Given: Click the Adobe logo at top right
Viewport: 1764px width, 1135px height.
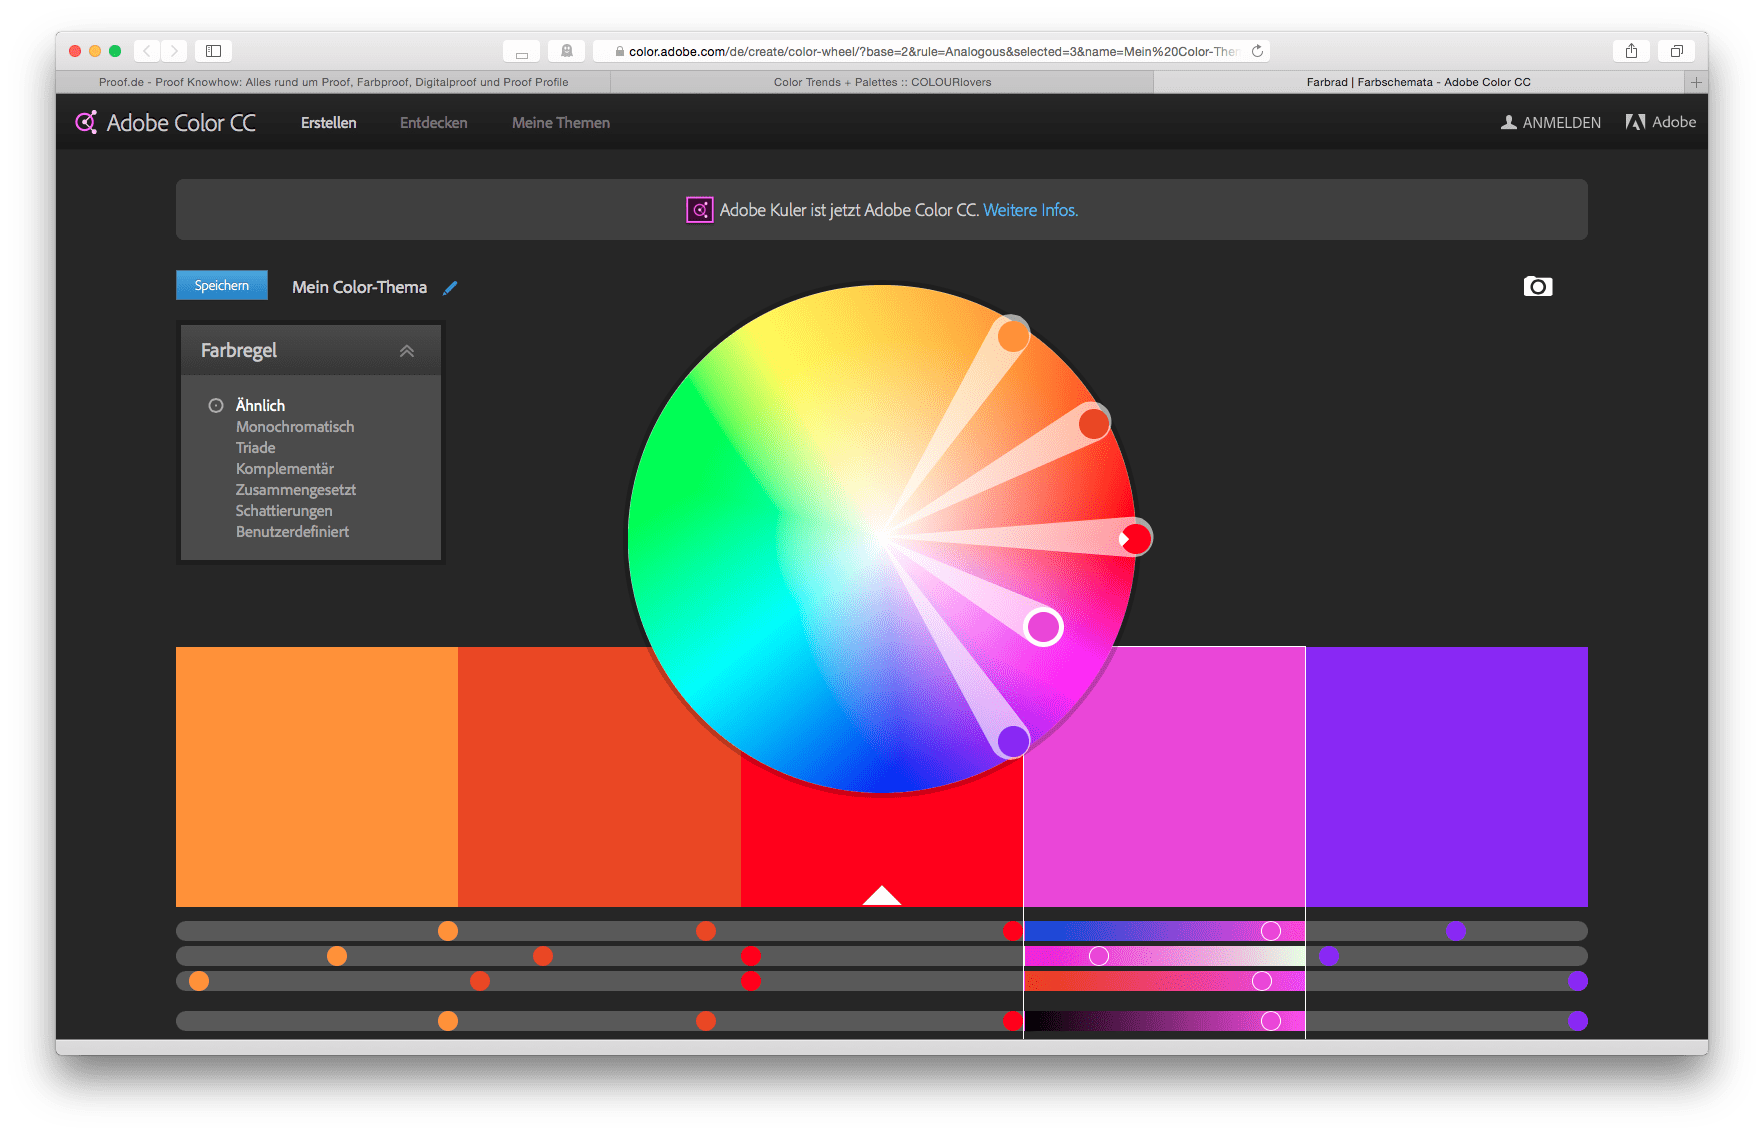Looking at the screenshot, I should point(1661,122).
